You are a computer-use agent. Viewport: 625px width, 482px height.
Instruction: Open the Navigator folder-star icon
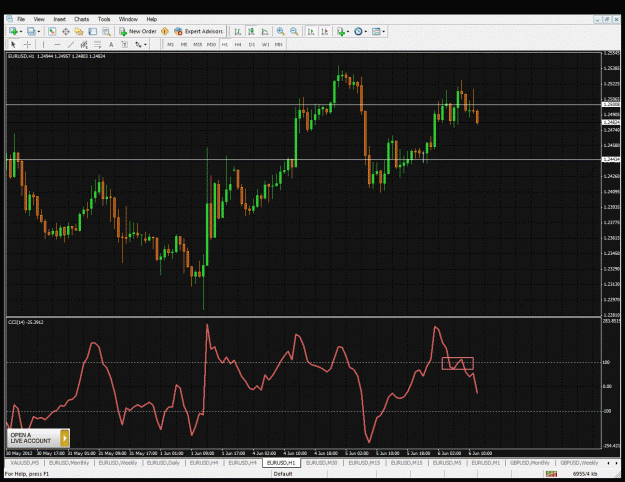point(79,31)
